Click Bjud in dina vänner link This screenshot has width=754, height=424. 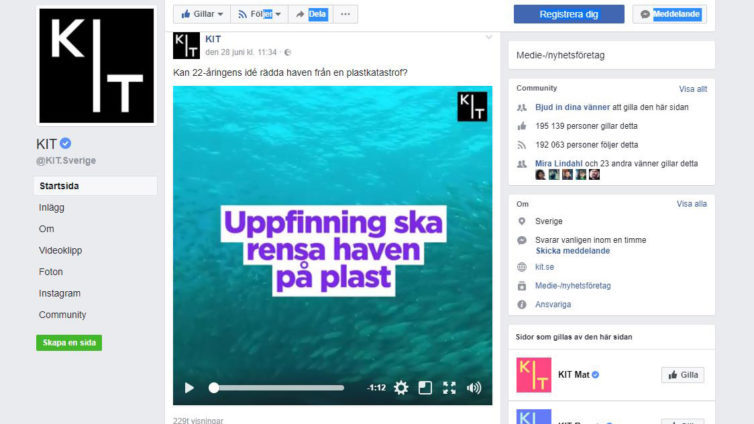pyautogui.click(x=572, y=107)
